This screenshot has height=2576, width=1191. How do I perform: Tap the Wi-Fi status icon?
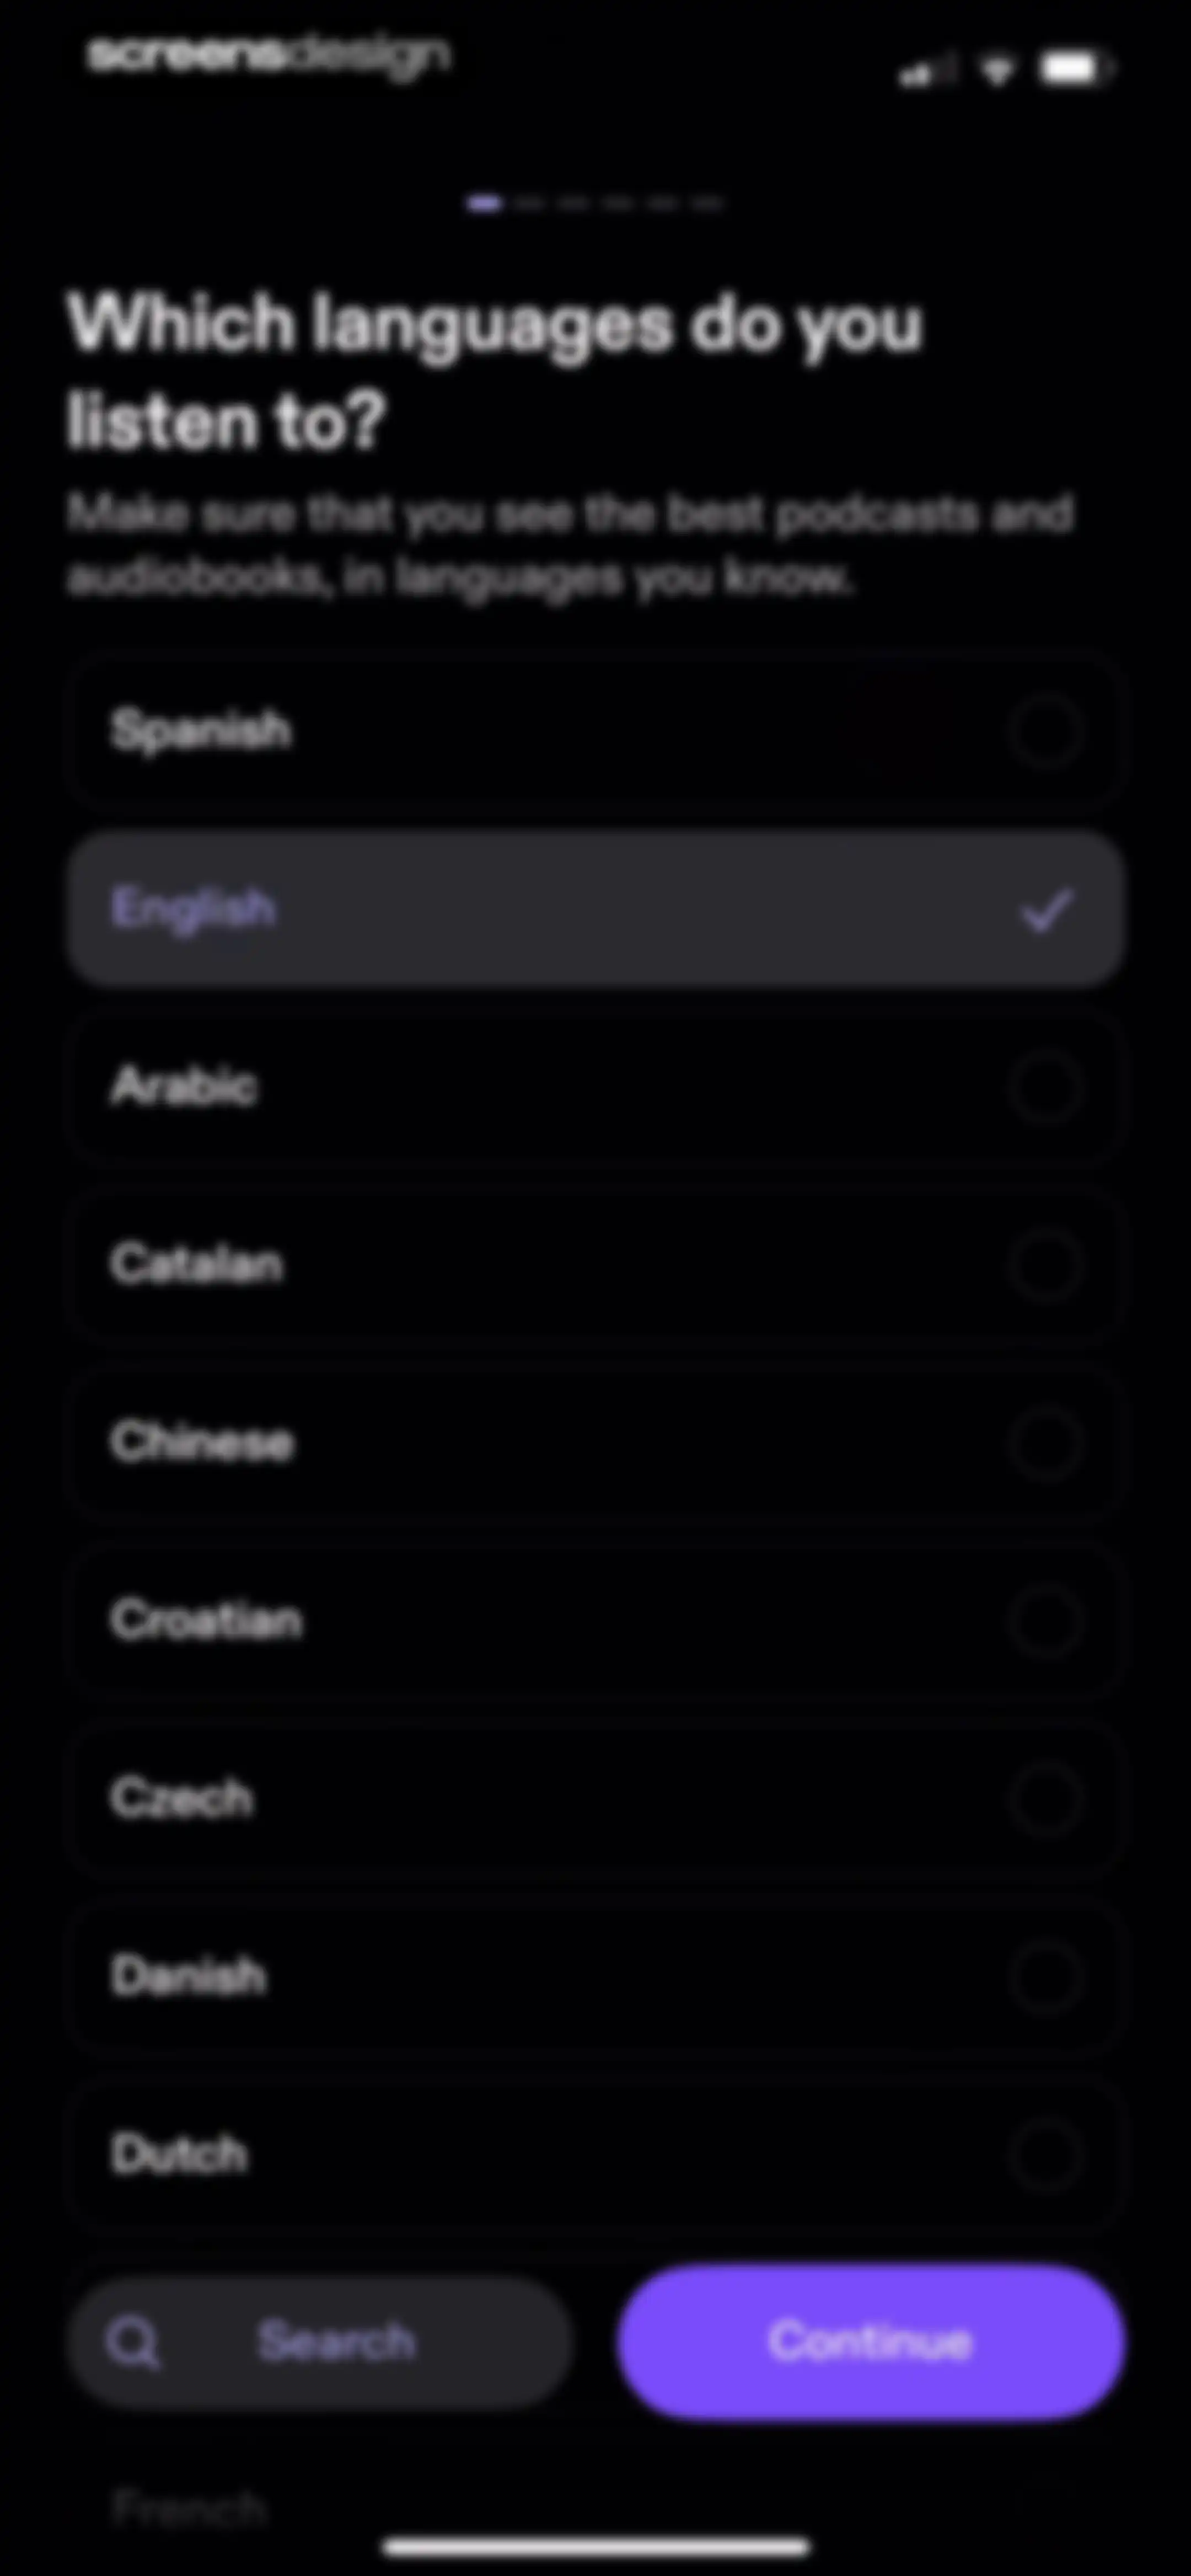996,70
